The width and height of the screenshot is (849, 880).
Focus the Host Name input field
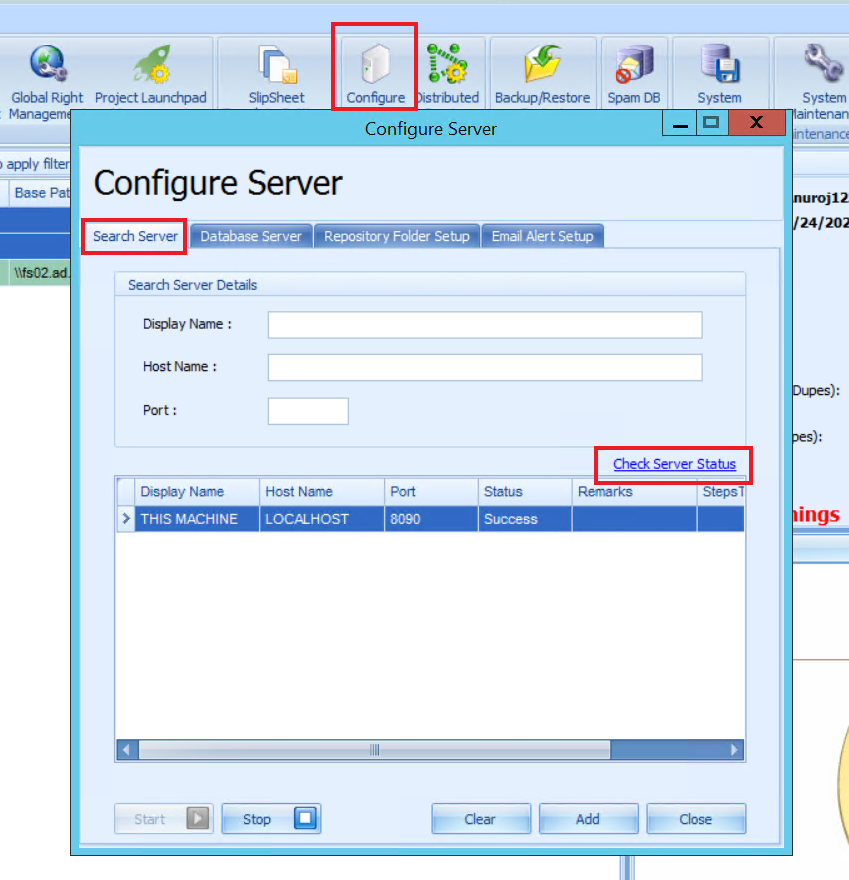coord(485,367)
